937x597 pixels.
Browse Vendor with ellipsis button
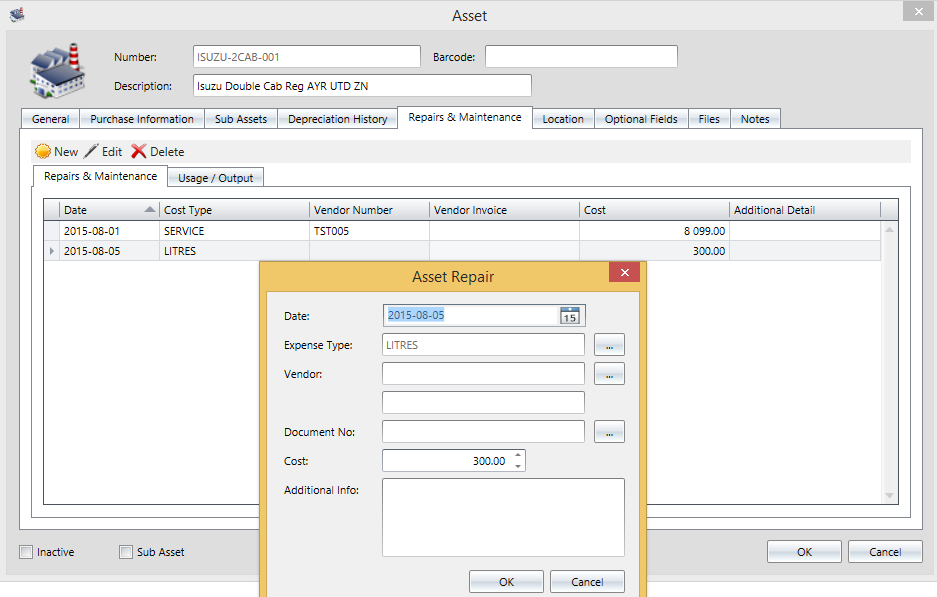click(x=609, y=374)
